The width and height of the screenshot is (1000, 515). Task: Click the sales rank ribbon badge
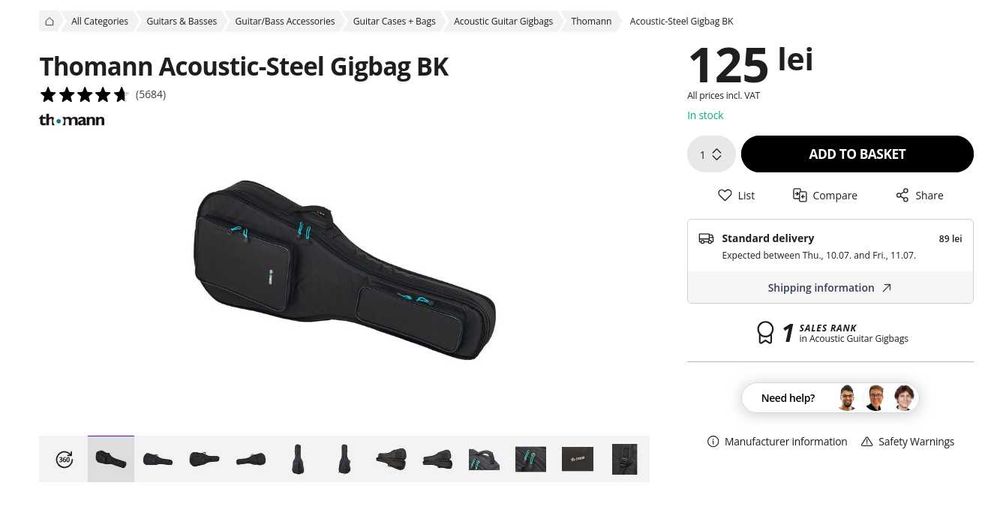(765, 333)
